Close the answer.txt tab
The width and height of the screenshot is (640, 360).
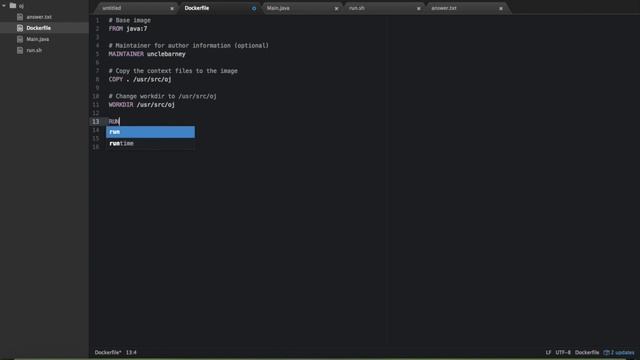pos(501,9)
